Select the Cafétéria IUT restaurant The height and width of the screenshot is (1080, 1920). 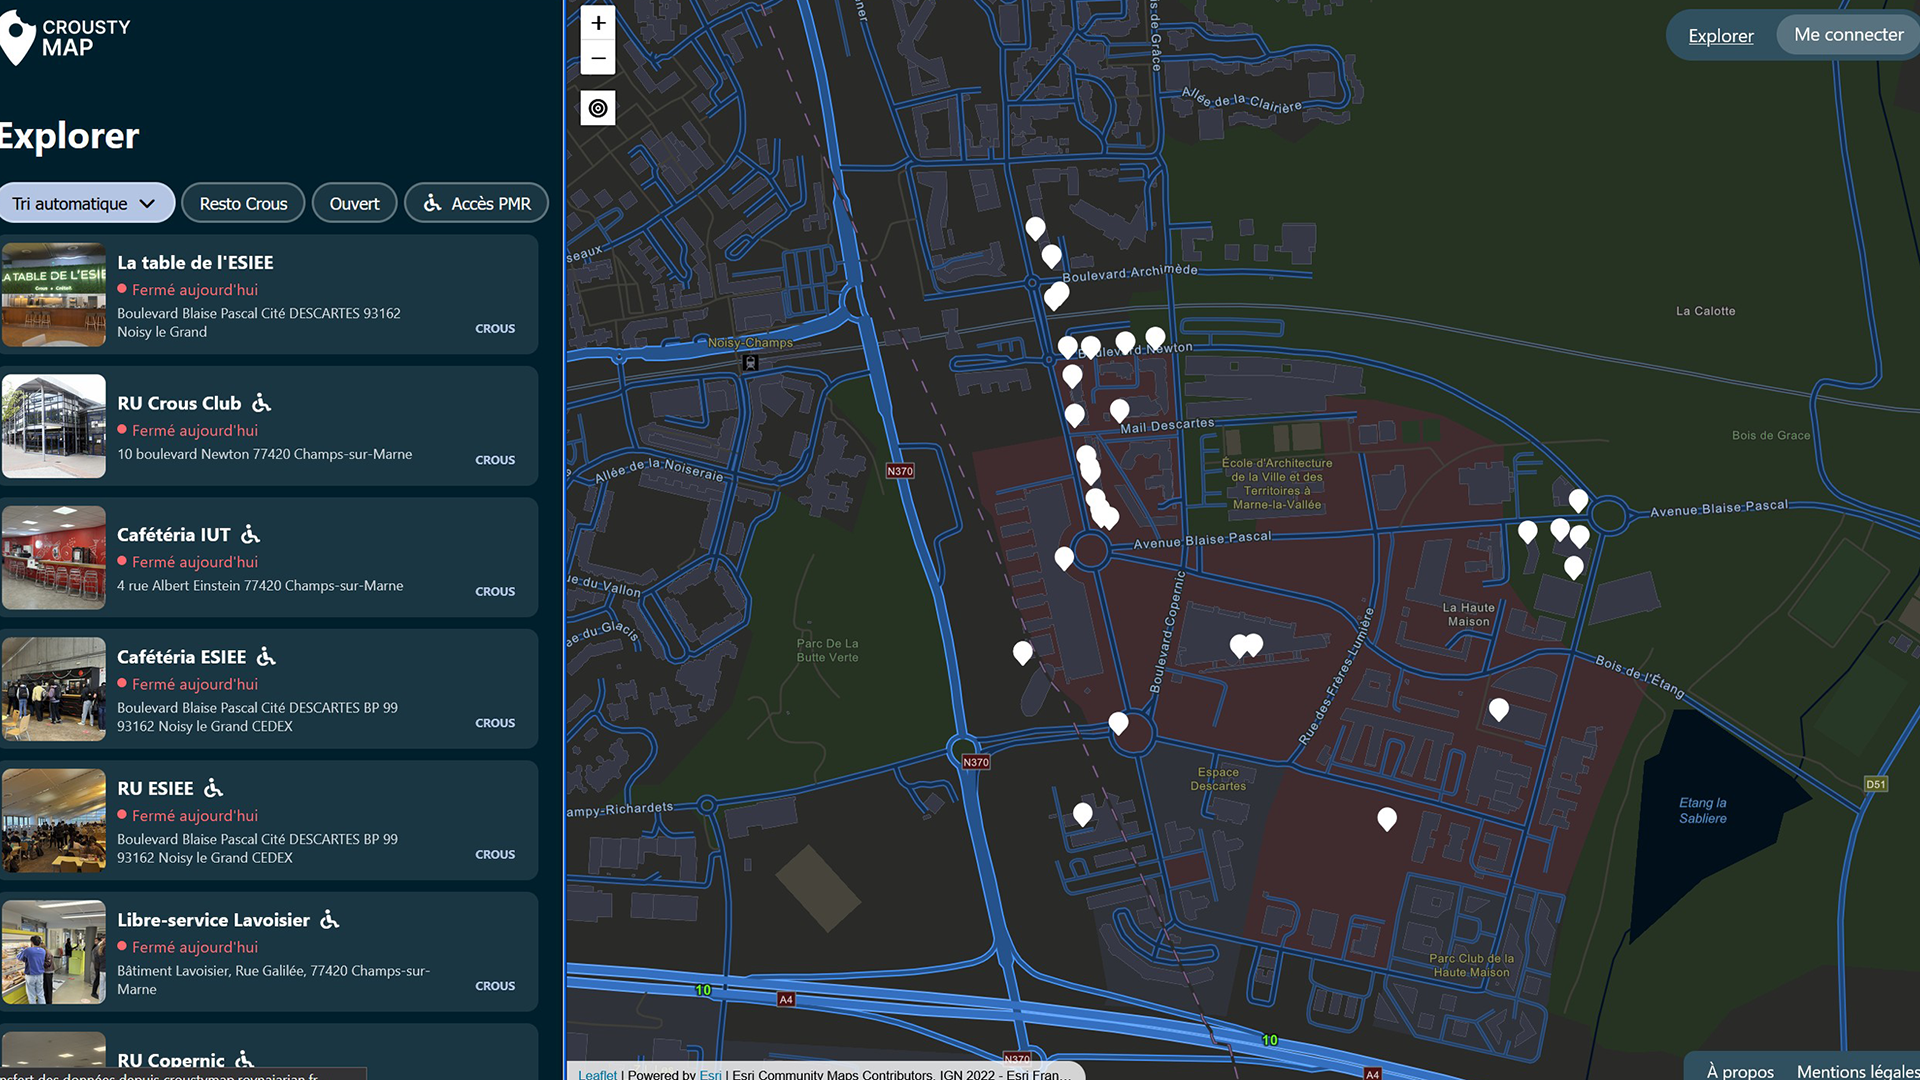point(269,558)
